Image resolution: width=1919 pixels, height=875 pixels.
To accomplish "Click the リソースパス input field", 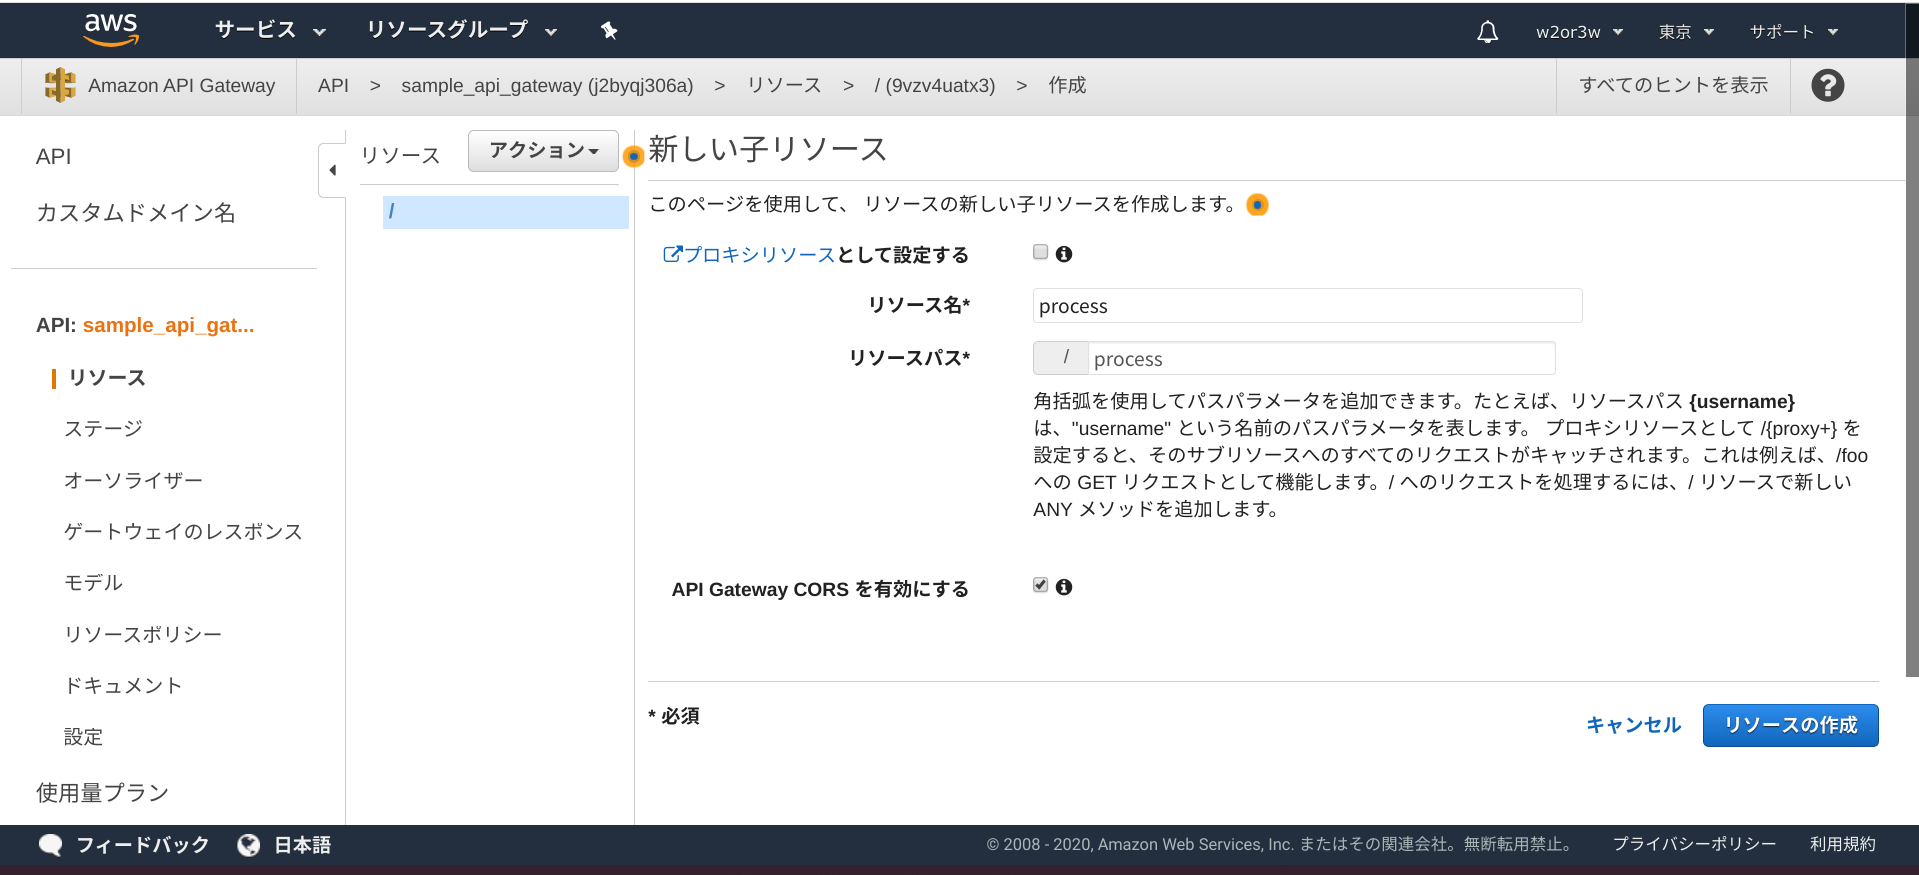I will coord(1321,358).
